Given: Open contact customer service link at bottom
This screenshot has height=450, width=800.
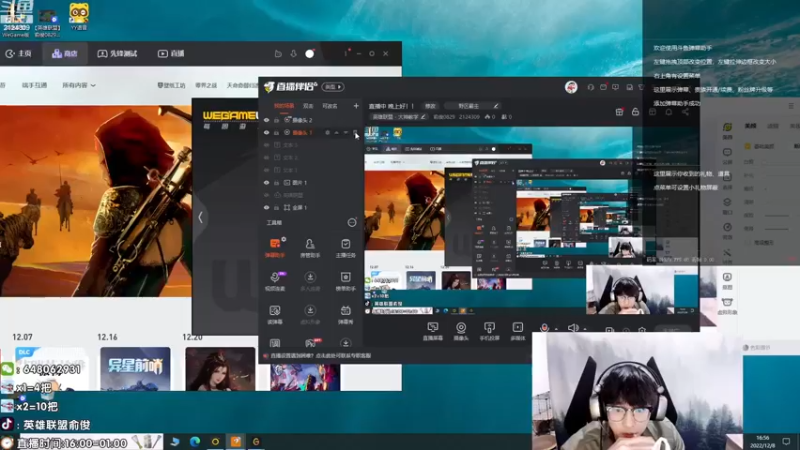Looking at the screenshot, I should click(x=321, y=356).
